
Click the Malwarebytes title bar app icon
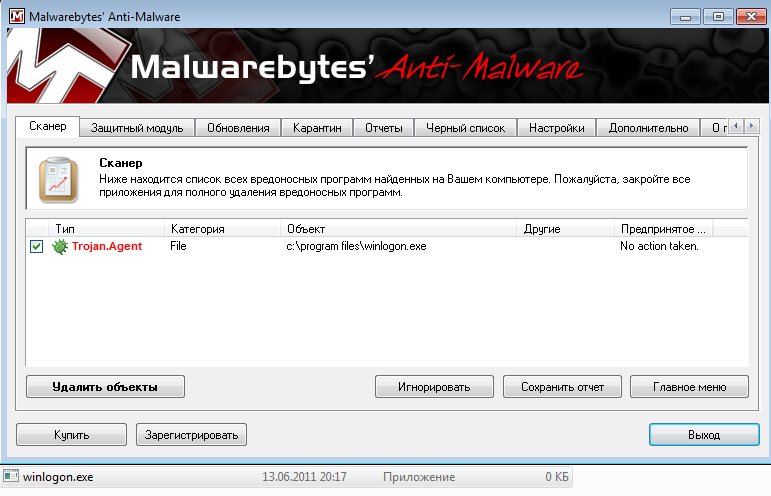[16, 16]
